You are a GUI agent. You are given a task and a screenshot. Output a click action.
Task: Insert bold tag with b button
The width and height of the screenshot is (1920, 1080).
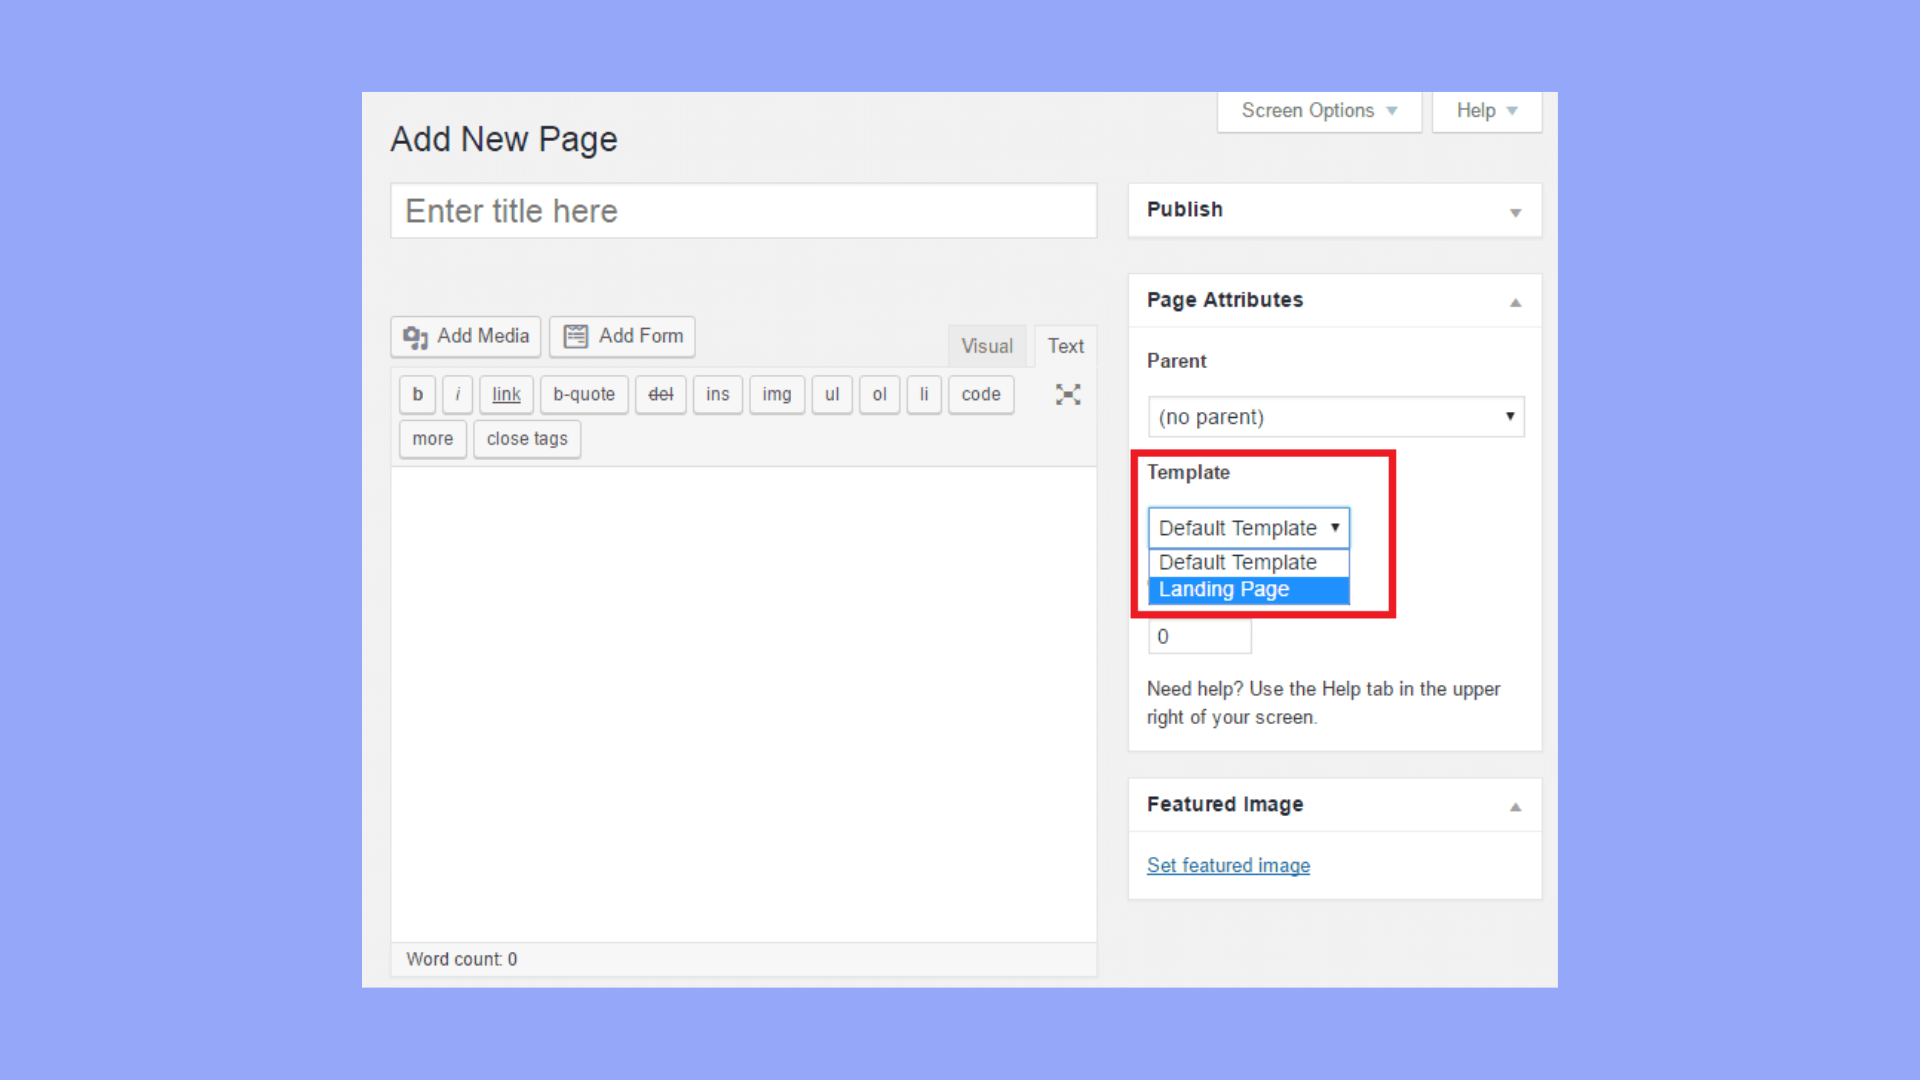coord(417,395)
